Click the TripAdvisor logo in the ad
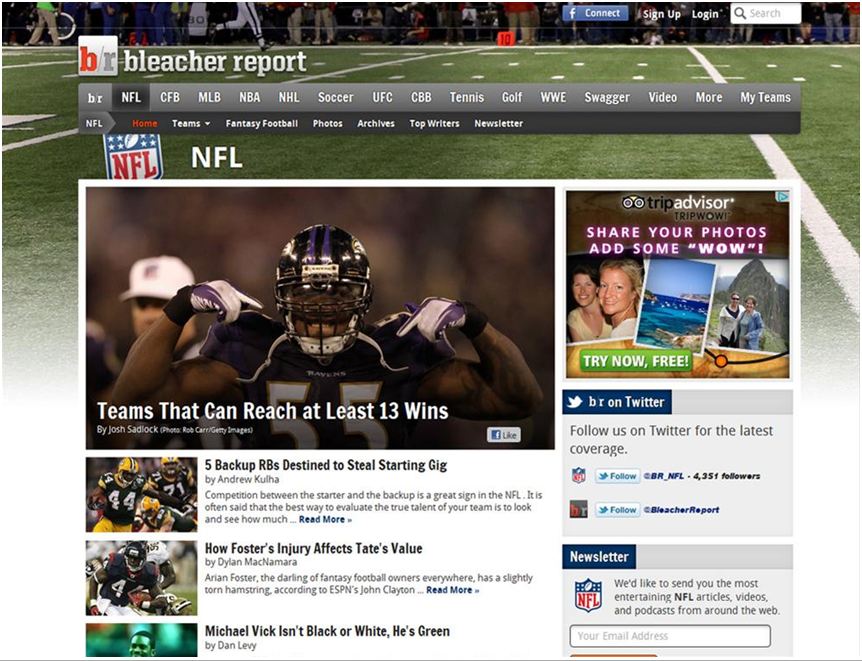Image resolution: width=862 pixels, height=661 pixels. tap(677, 203)
